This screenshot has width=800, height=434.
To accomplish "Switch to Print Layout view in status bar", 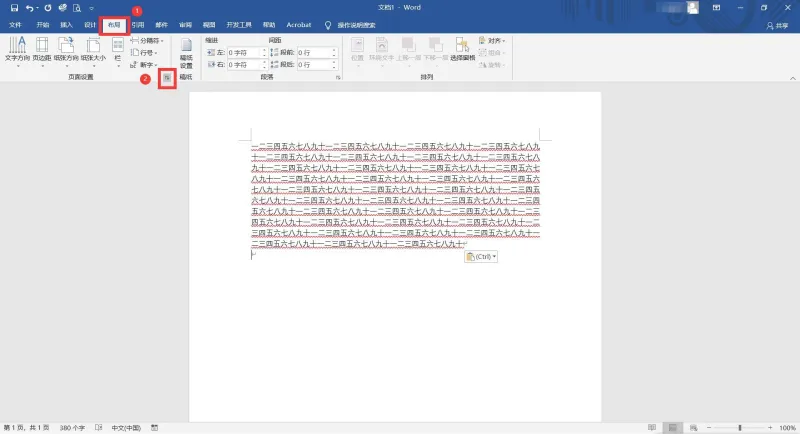I will click(x=672, y=427).
